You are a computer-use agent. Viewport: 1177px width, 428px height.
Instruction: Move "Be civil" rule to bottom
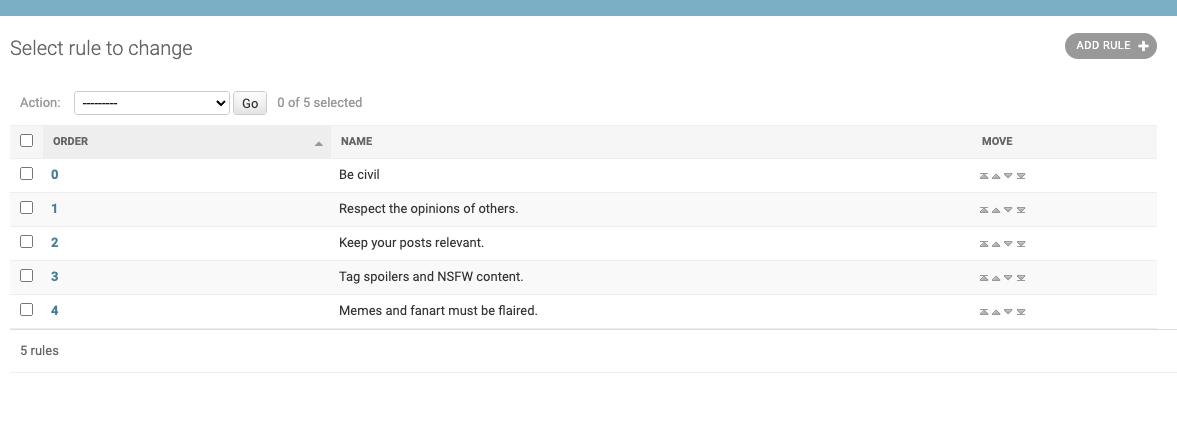[x=1021, y=176]
